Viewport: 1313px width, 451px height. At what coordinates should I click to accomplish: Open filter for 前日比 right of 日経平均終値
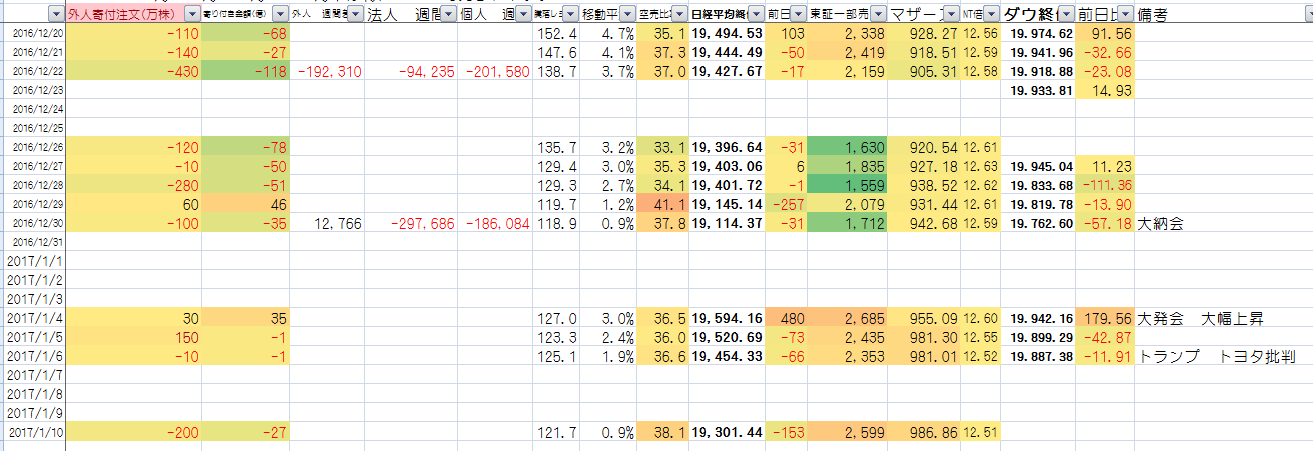(x=798, y=15)
